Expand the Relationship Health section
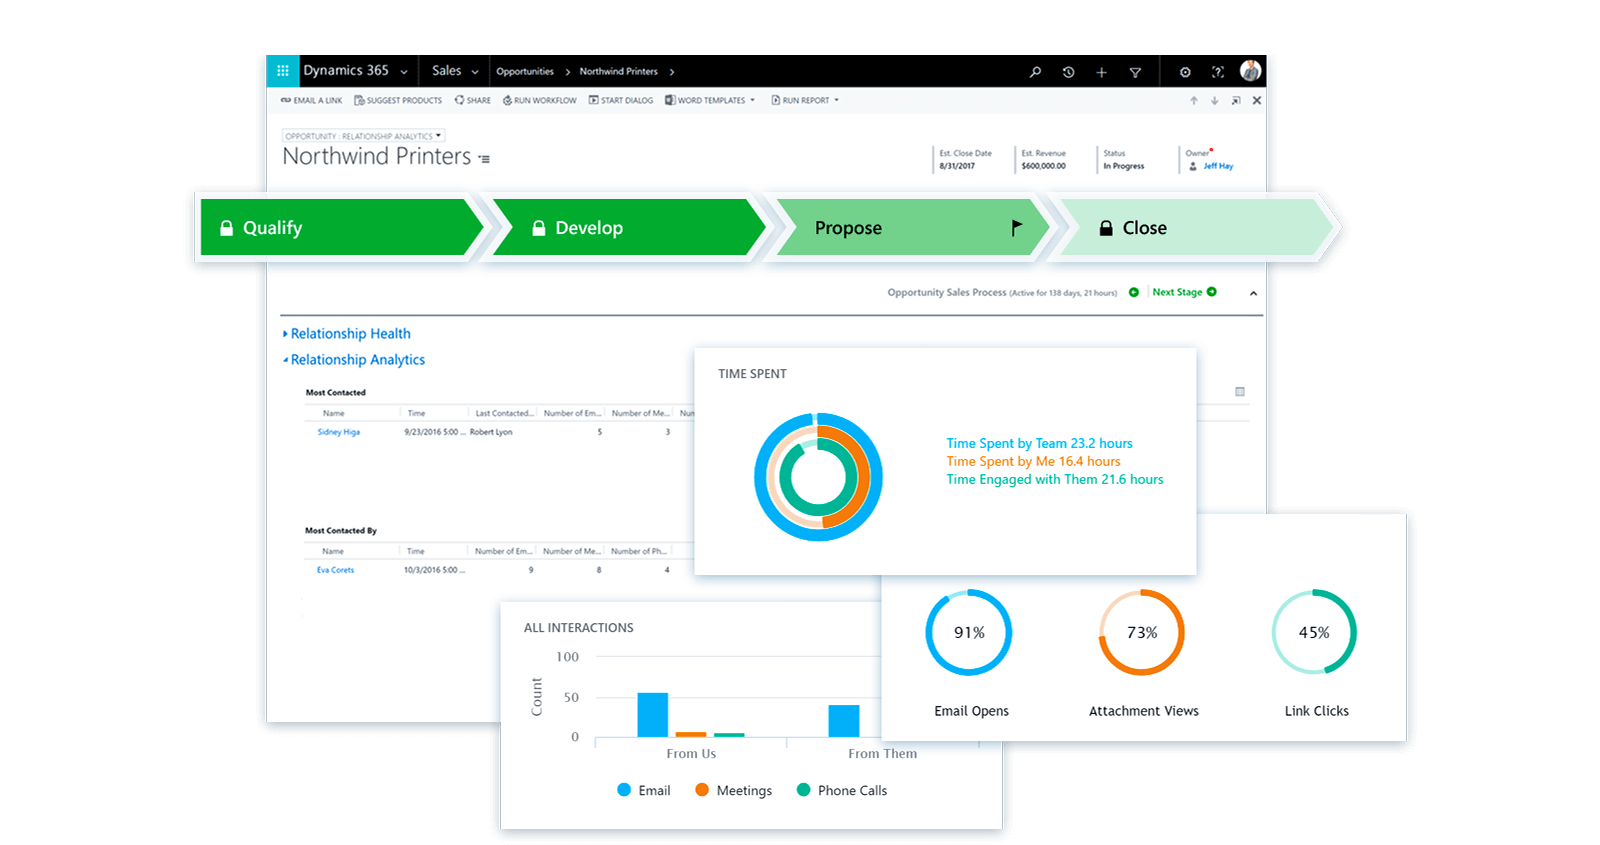 pyautogui.click(x=347, y=334)
